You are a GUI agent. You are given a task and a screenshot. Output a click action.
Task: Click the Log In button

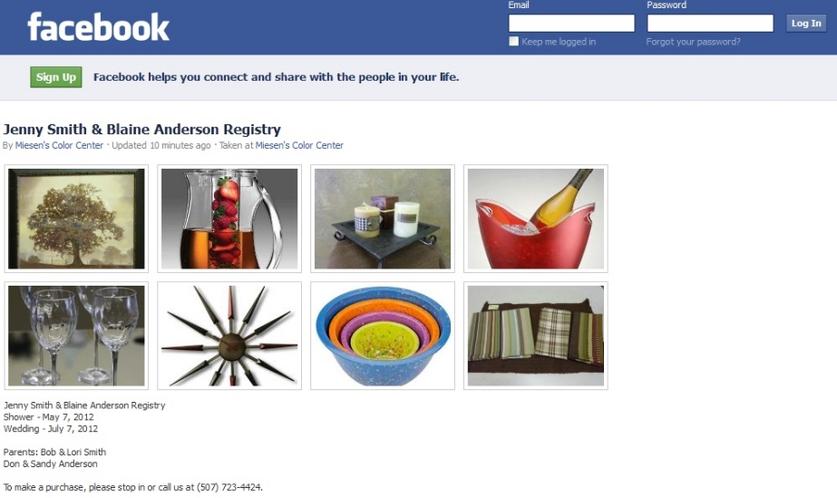(x=806, y=23)
